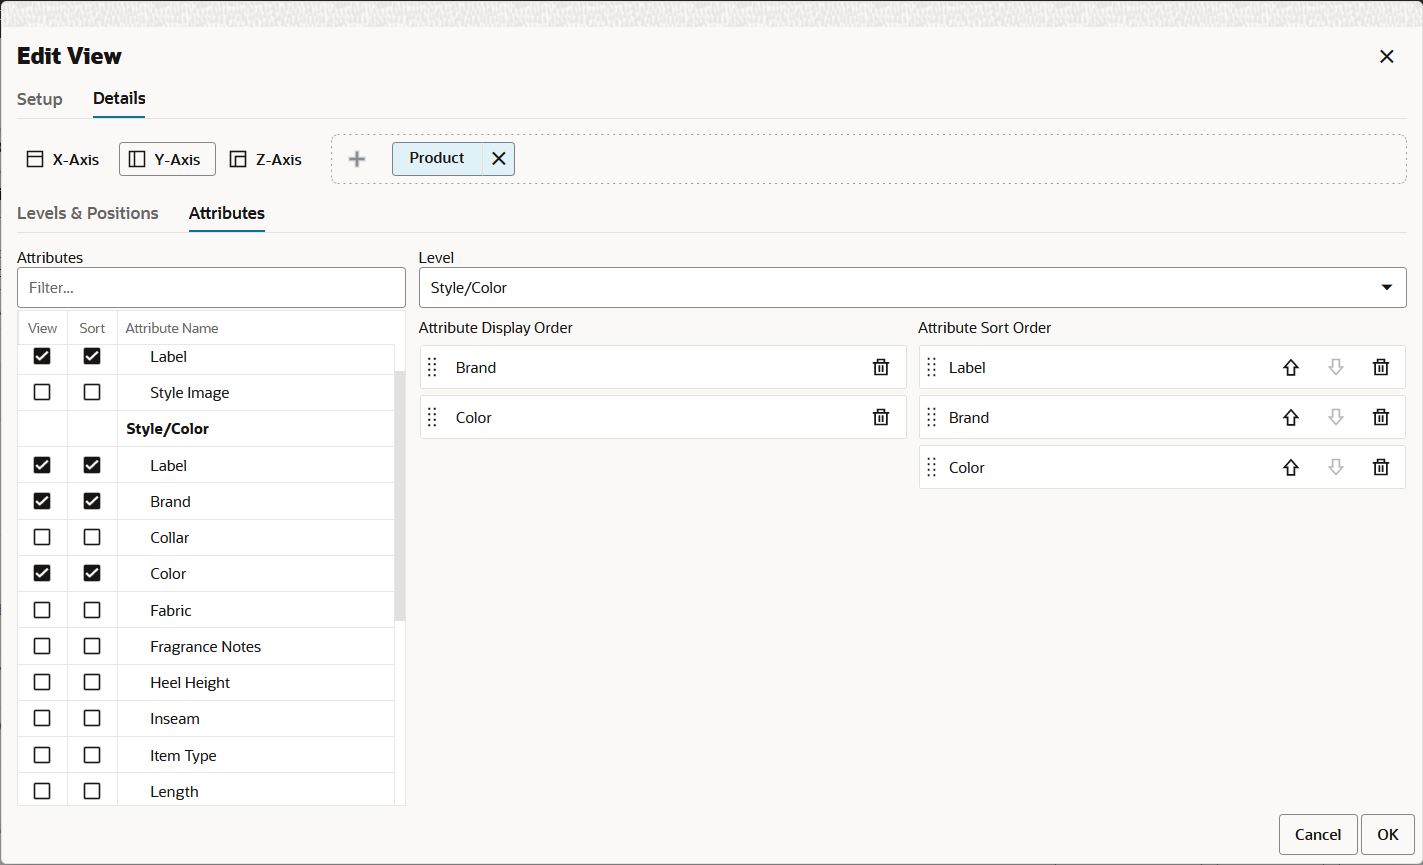Select the Product dimension chip

pyautogui.click(x=437, y=158)
